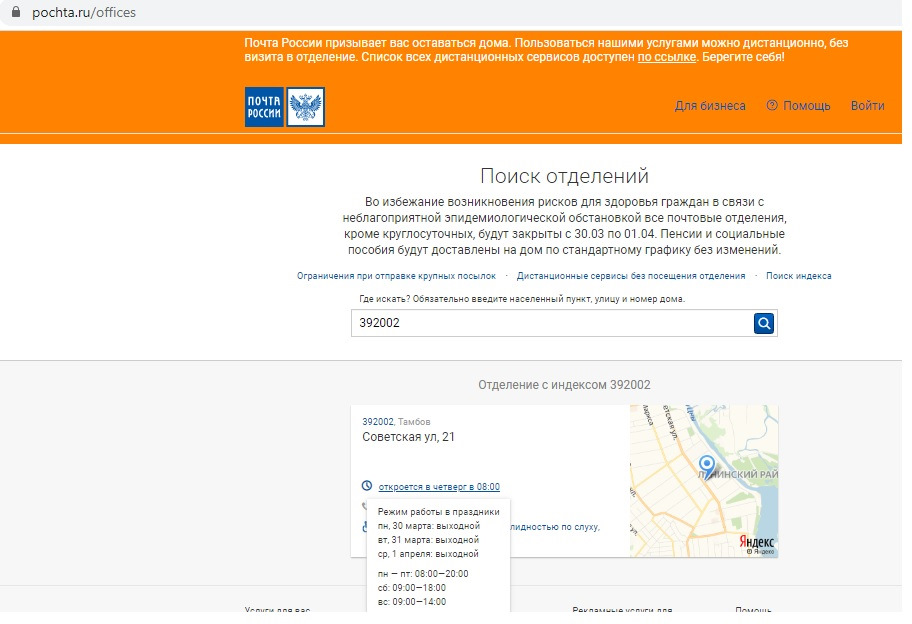Toggle 'откроется в четверг в 08:00' schedule

click(439, 487)
